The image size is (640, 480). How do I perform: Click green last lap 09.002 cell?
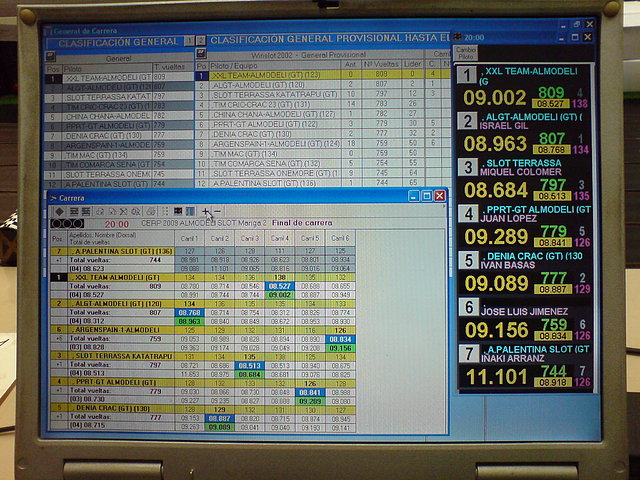pos(280,295)
